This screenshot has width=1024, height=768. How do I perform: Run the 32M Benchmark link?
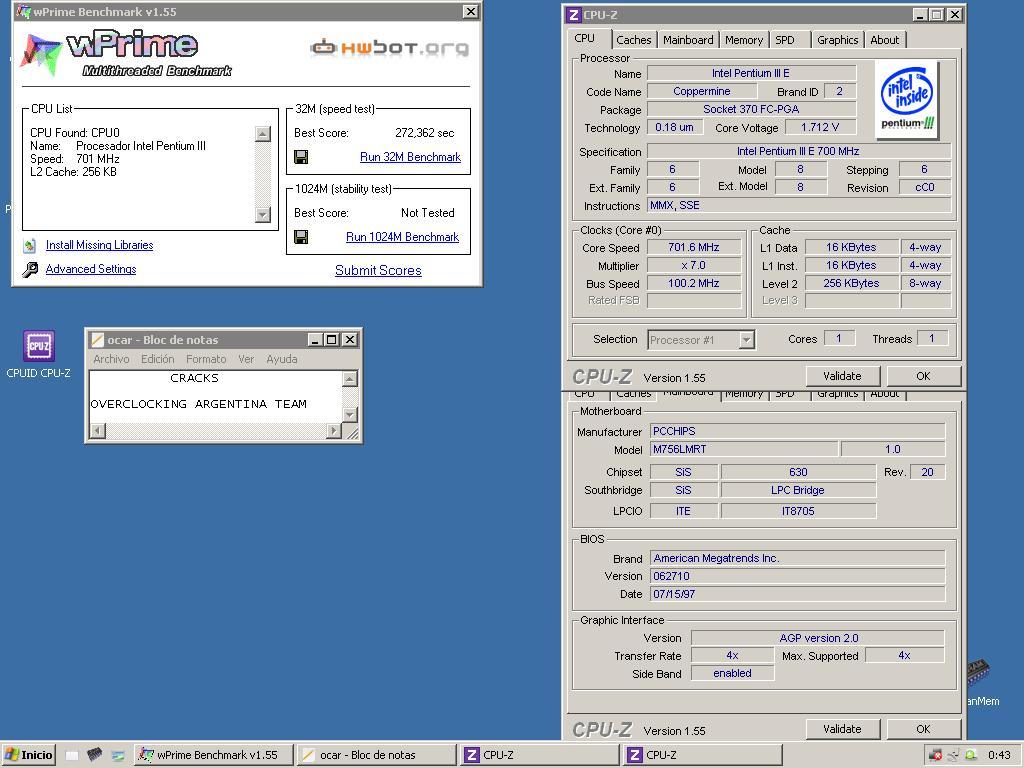pyautogui.click(x=410, y=157)
